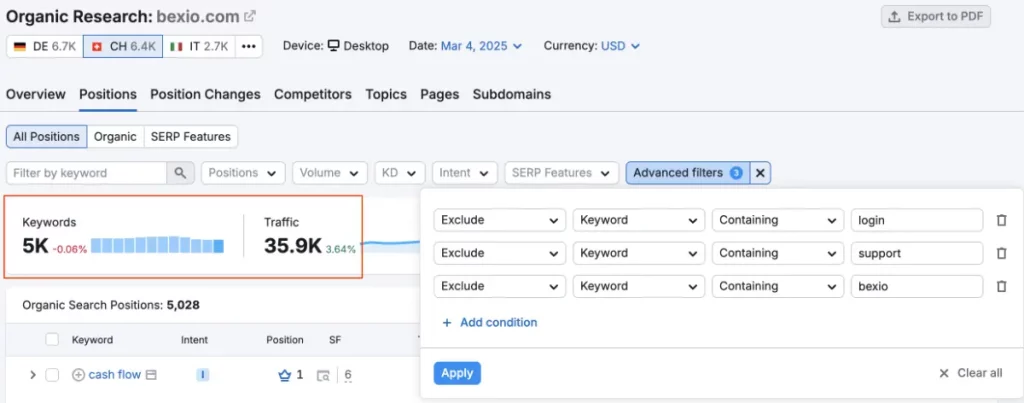Clear advanced filters with X button
Screen dimensions: 1024x403
[760, 173]
